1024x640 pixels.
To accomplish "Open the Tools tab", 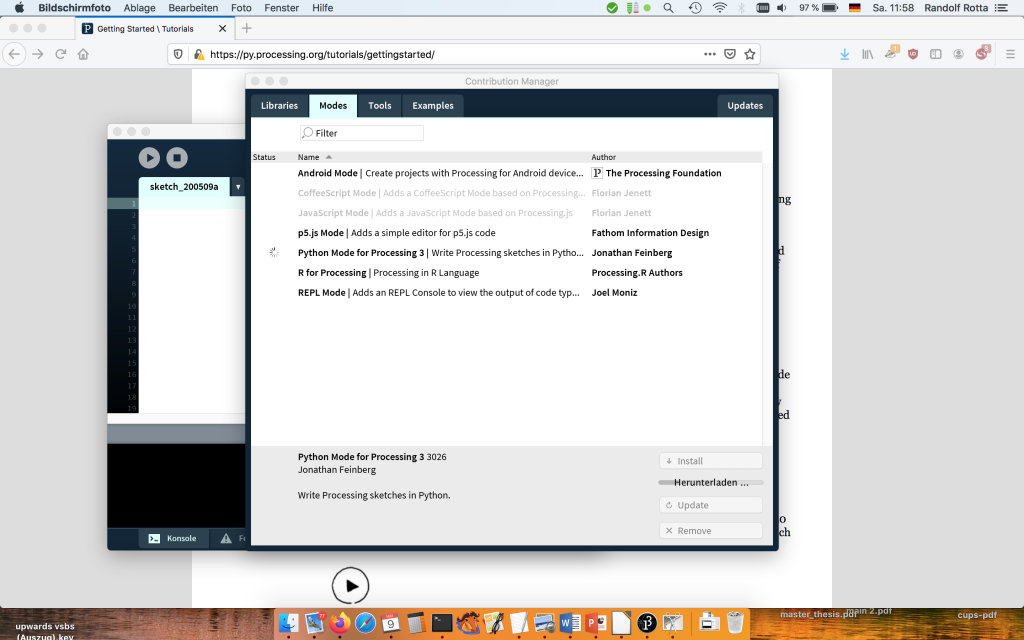I will pos(379,106).
